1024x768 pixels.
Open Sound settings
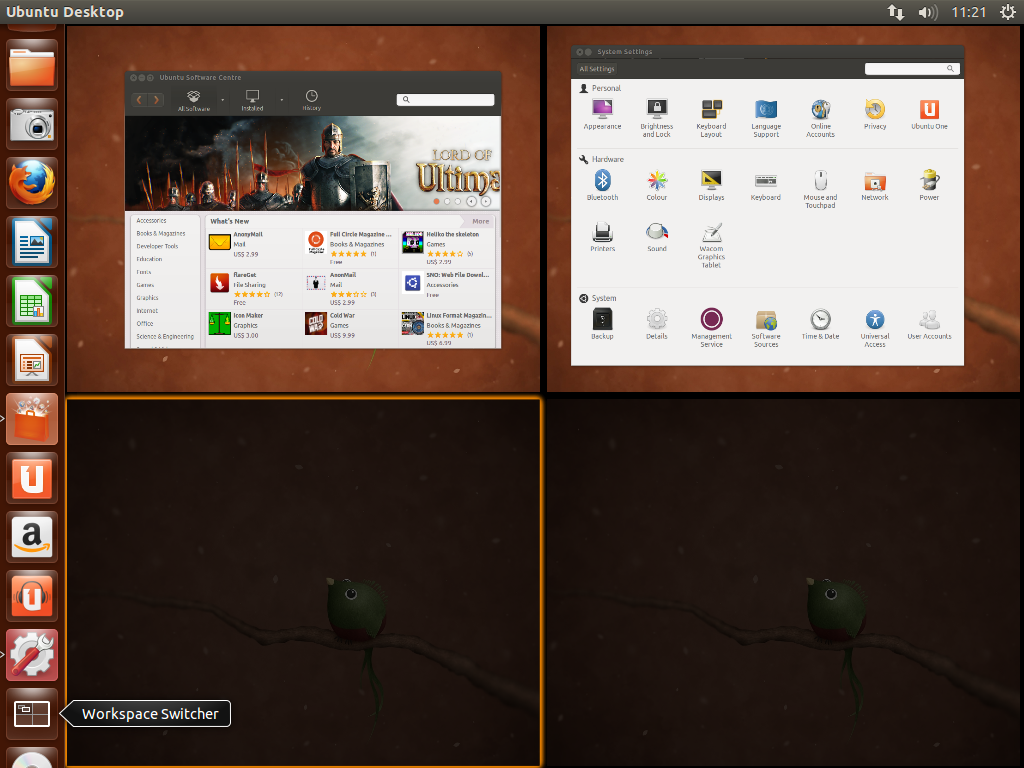pos(656,237)
